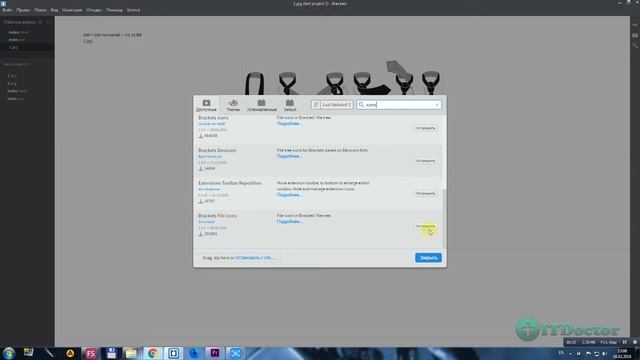This screenshot has height=360, width=640.
Task: Open author link under Brackets Devicons
Action: (210, 156)
